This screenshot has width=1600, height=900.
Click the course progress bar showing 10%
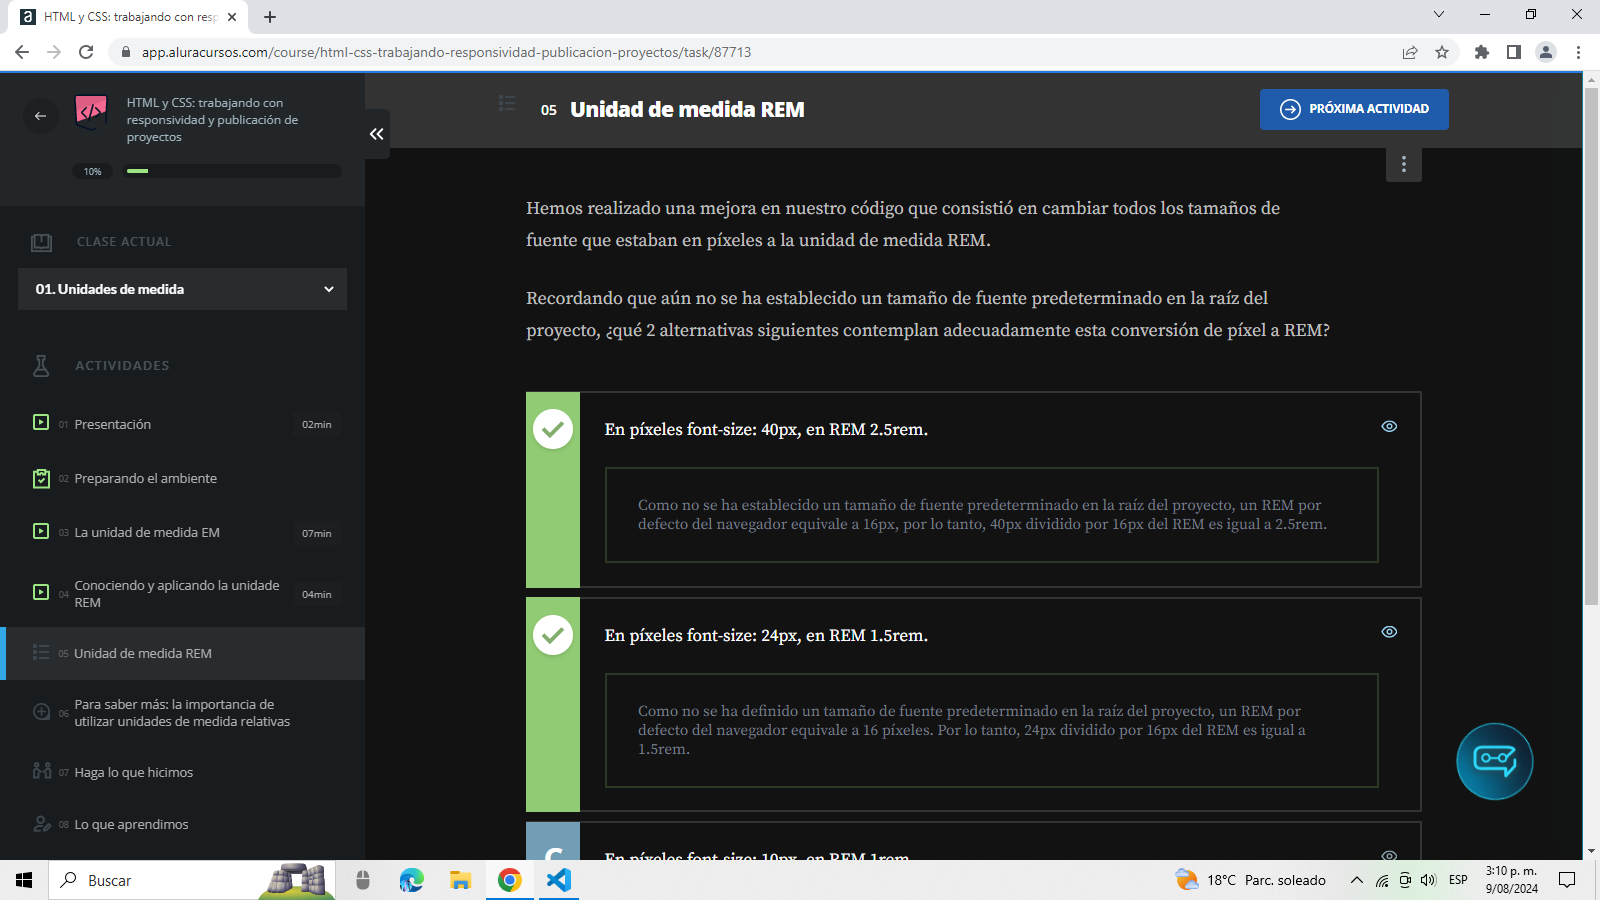pyautogui.click(x=232, y=171)
